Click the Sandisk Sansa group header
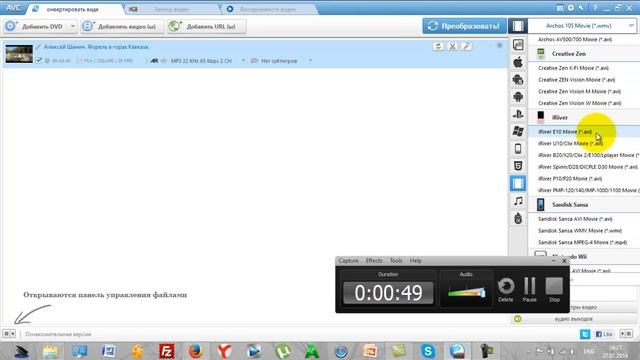This screenshot has height=360, width=640. coord(584,204)
